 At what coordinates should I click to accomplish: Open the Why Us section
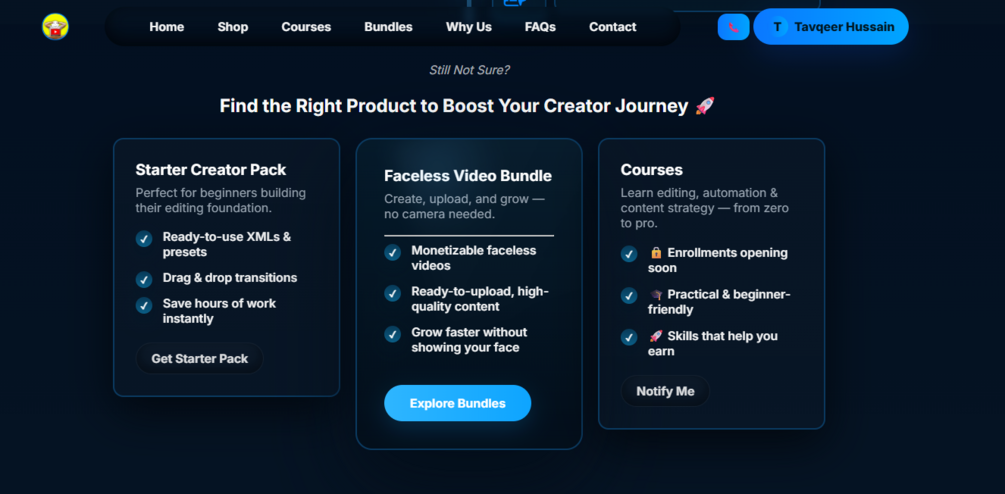click(x=469, y=27)
